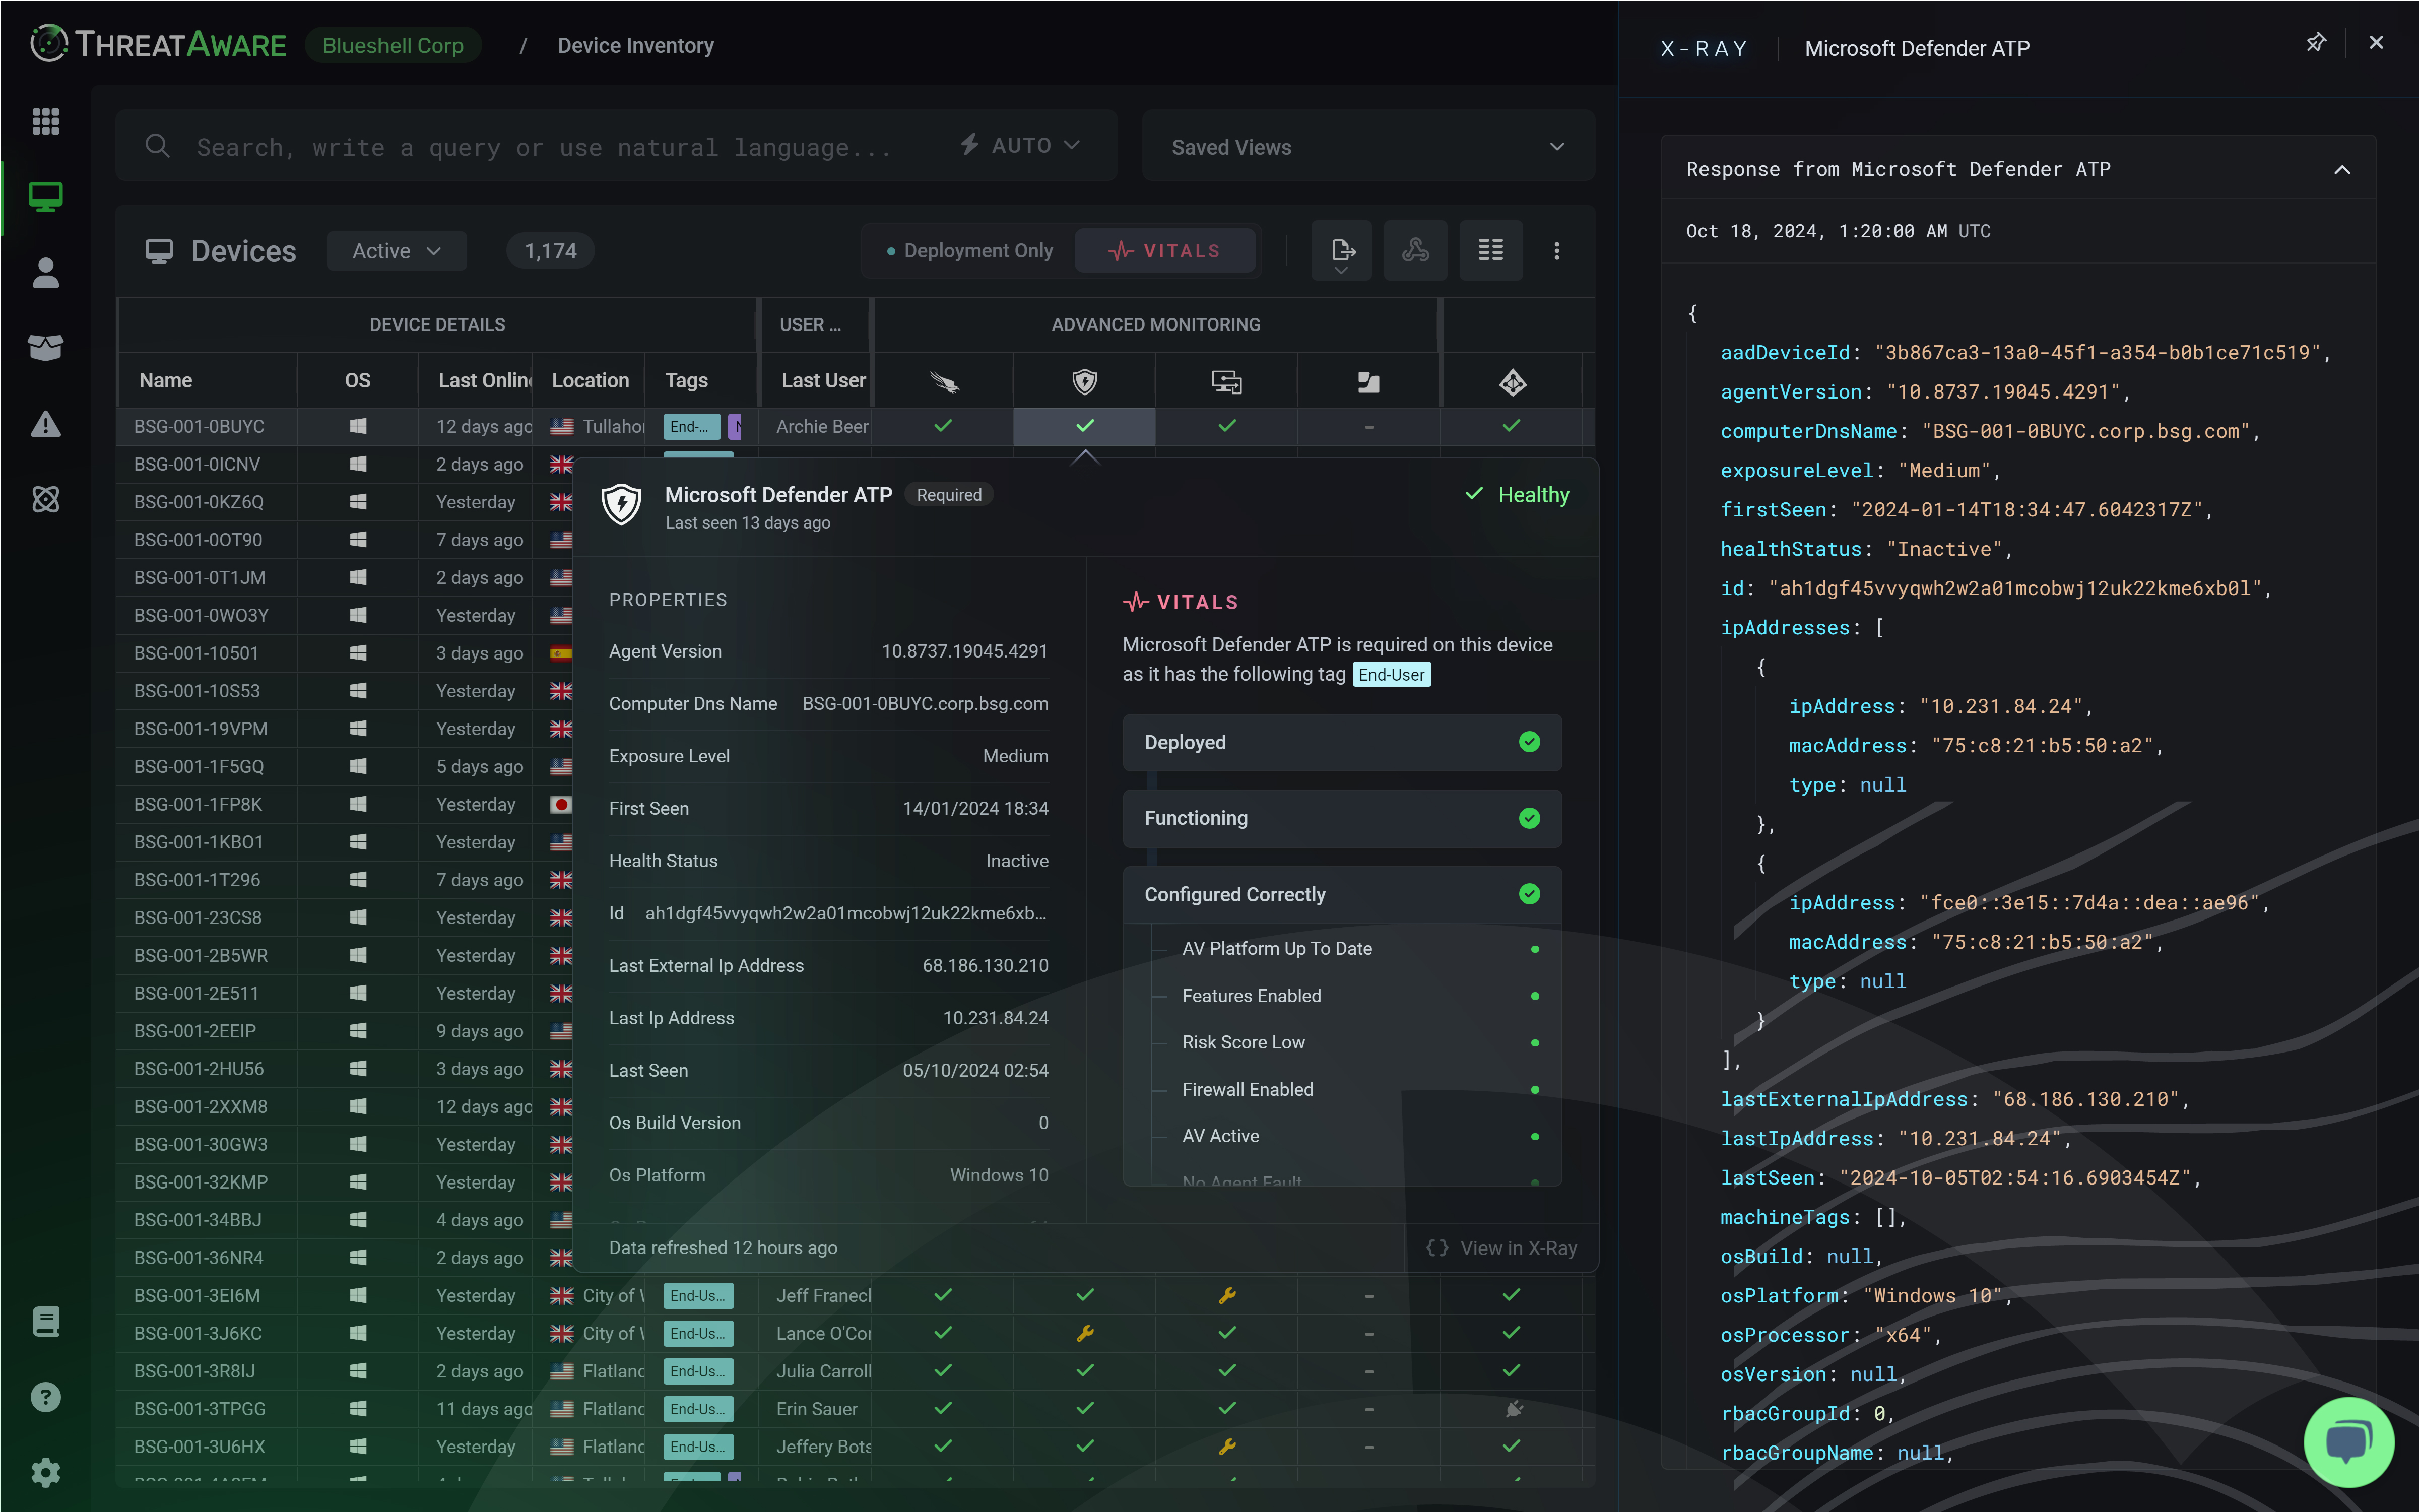The height and width of the screenshot is (1512, 2419).
Task: Open the integrations webhook icon on the toolbar
Action: pos(1415,250)
